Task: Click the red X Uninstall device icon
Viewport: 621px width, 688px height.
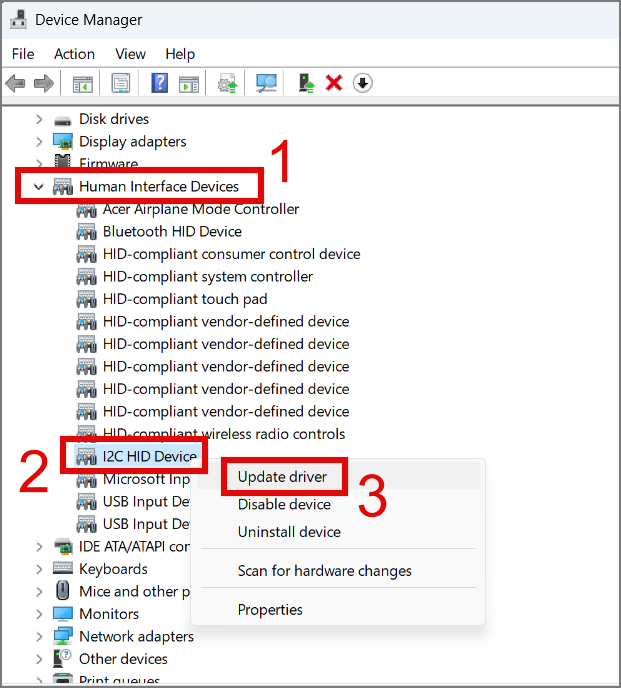Action: (x=334, y=83)
